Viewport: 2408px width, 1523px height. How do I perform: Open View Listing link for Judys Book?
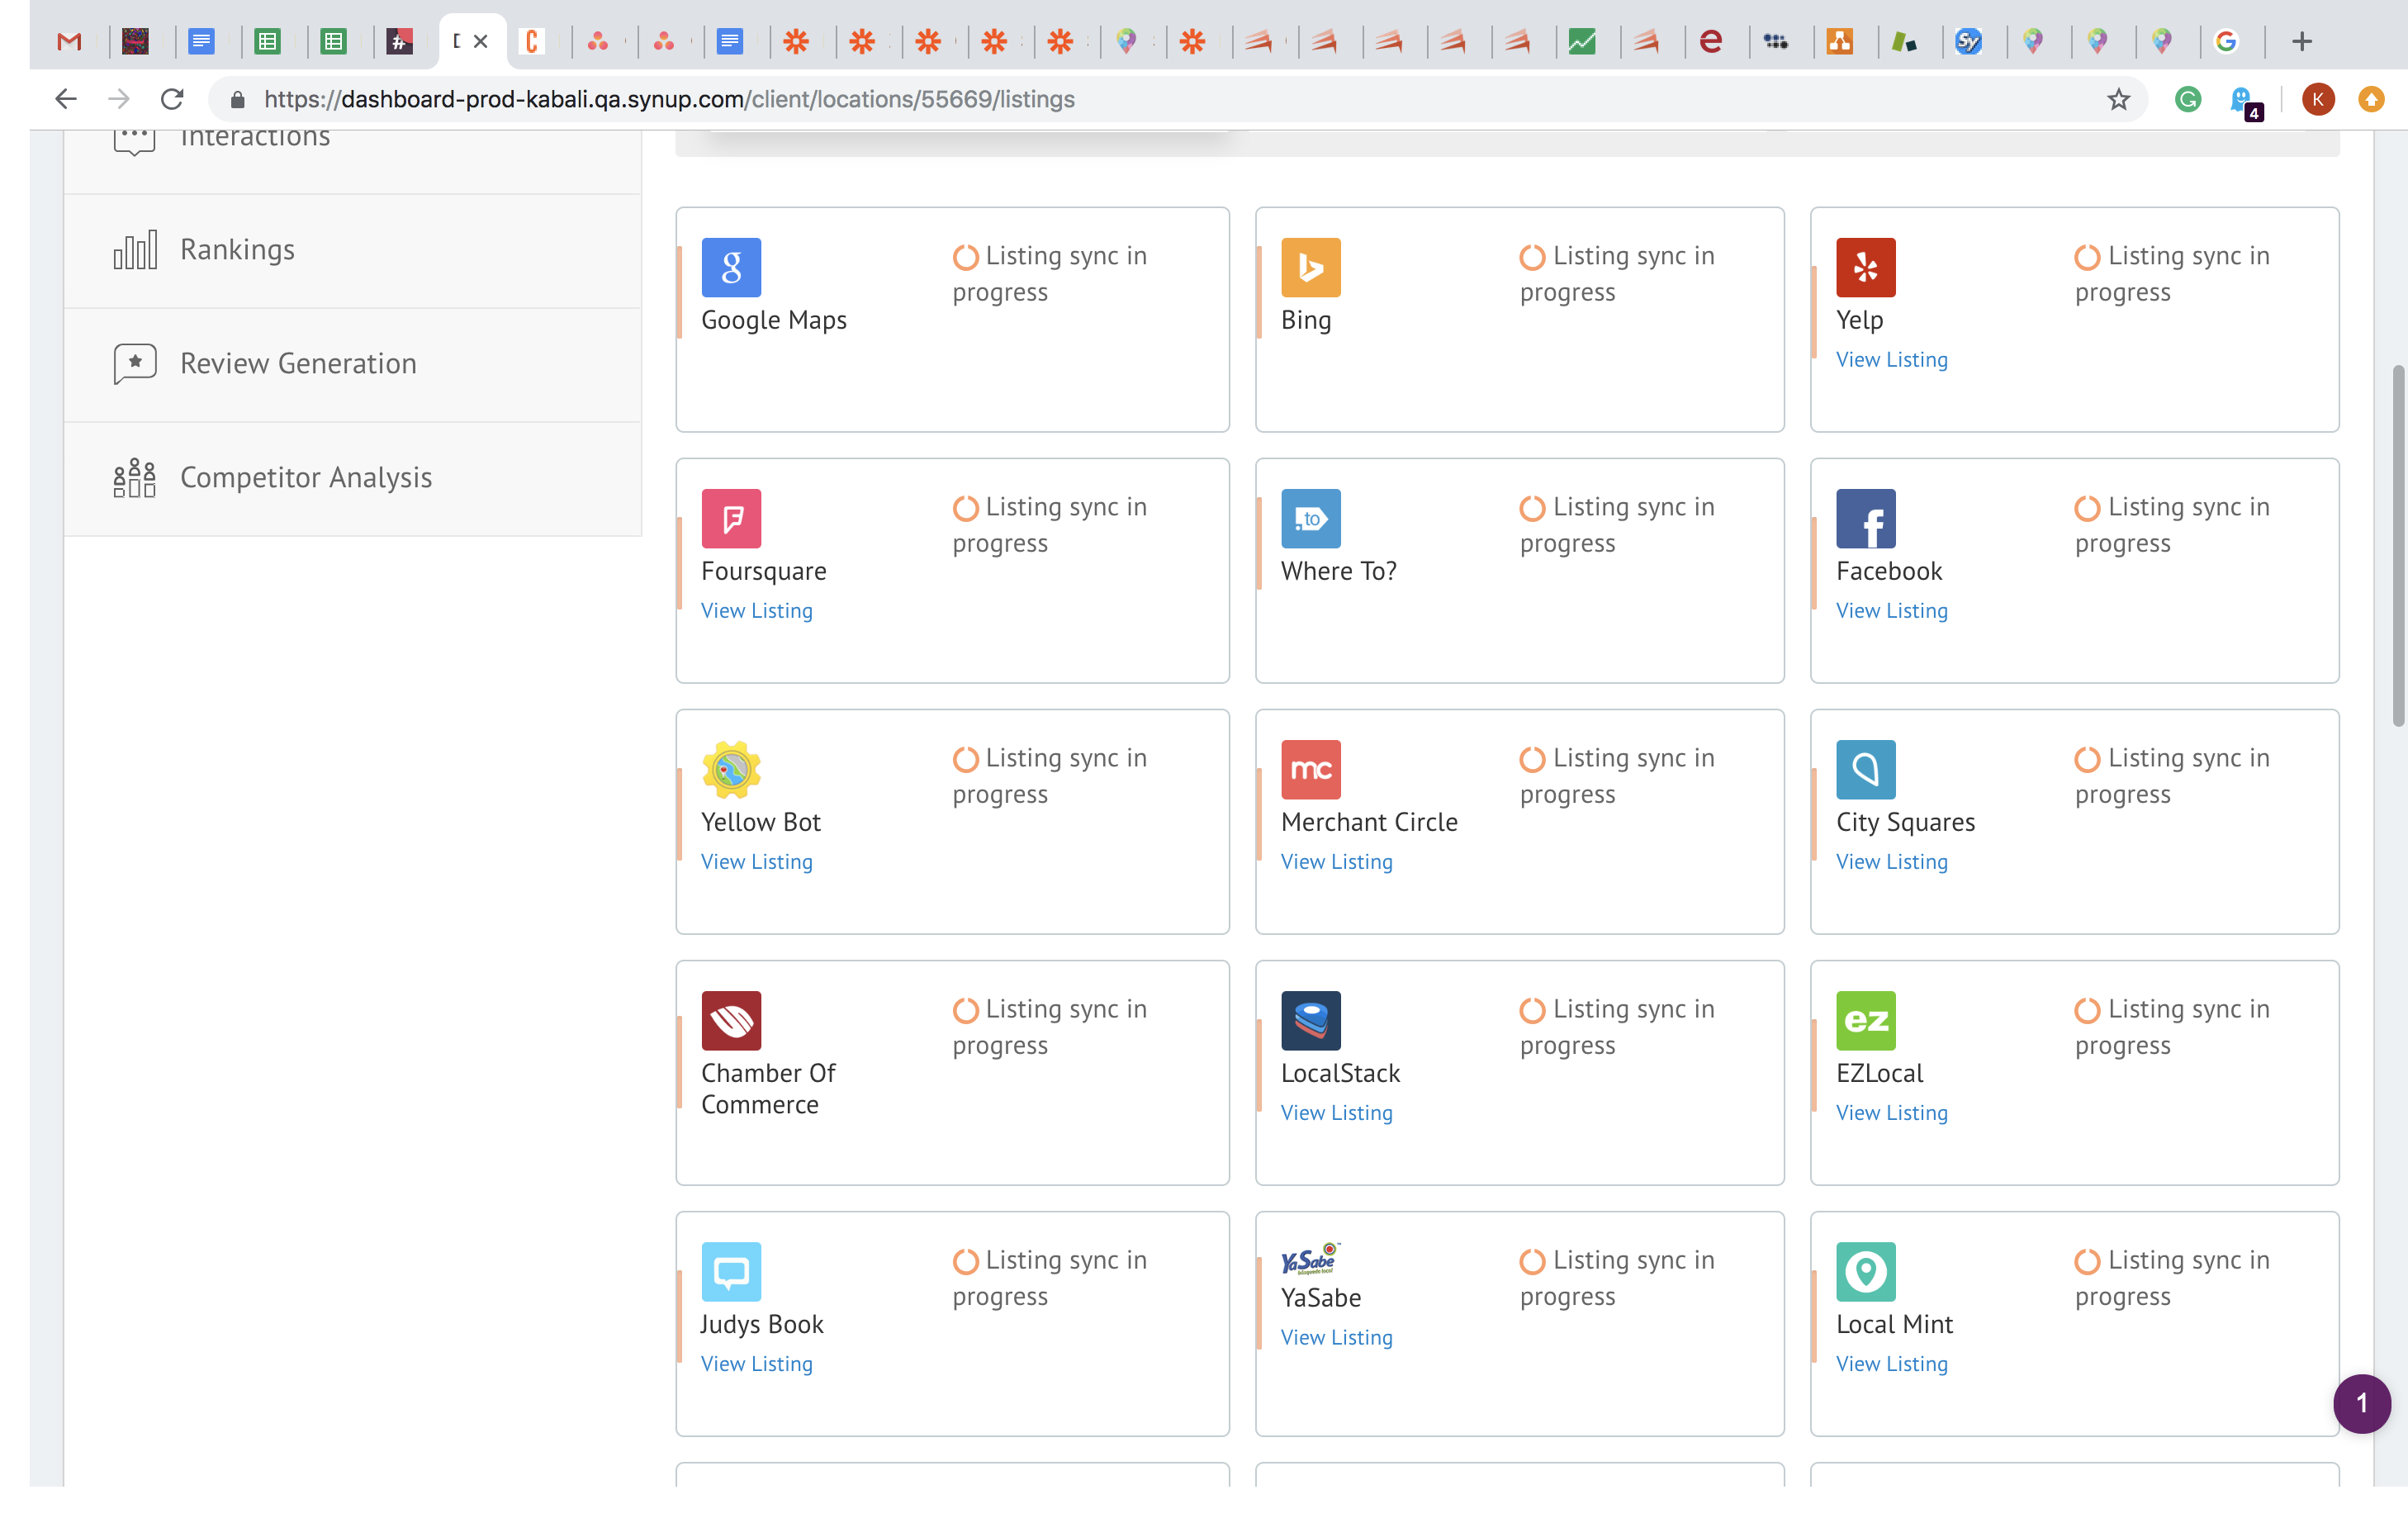coord(756,1363)
